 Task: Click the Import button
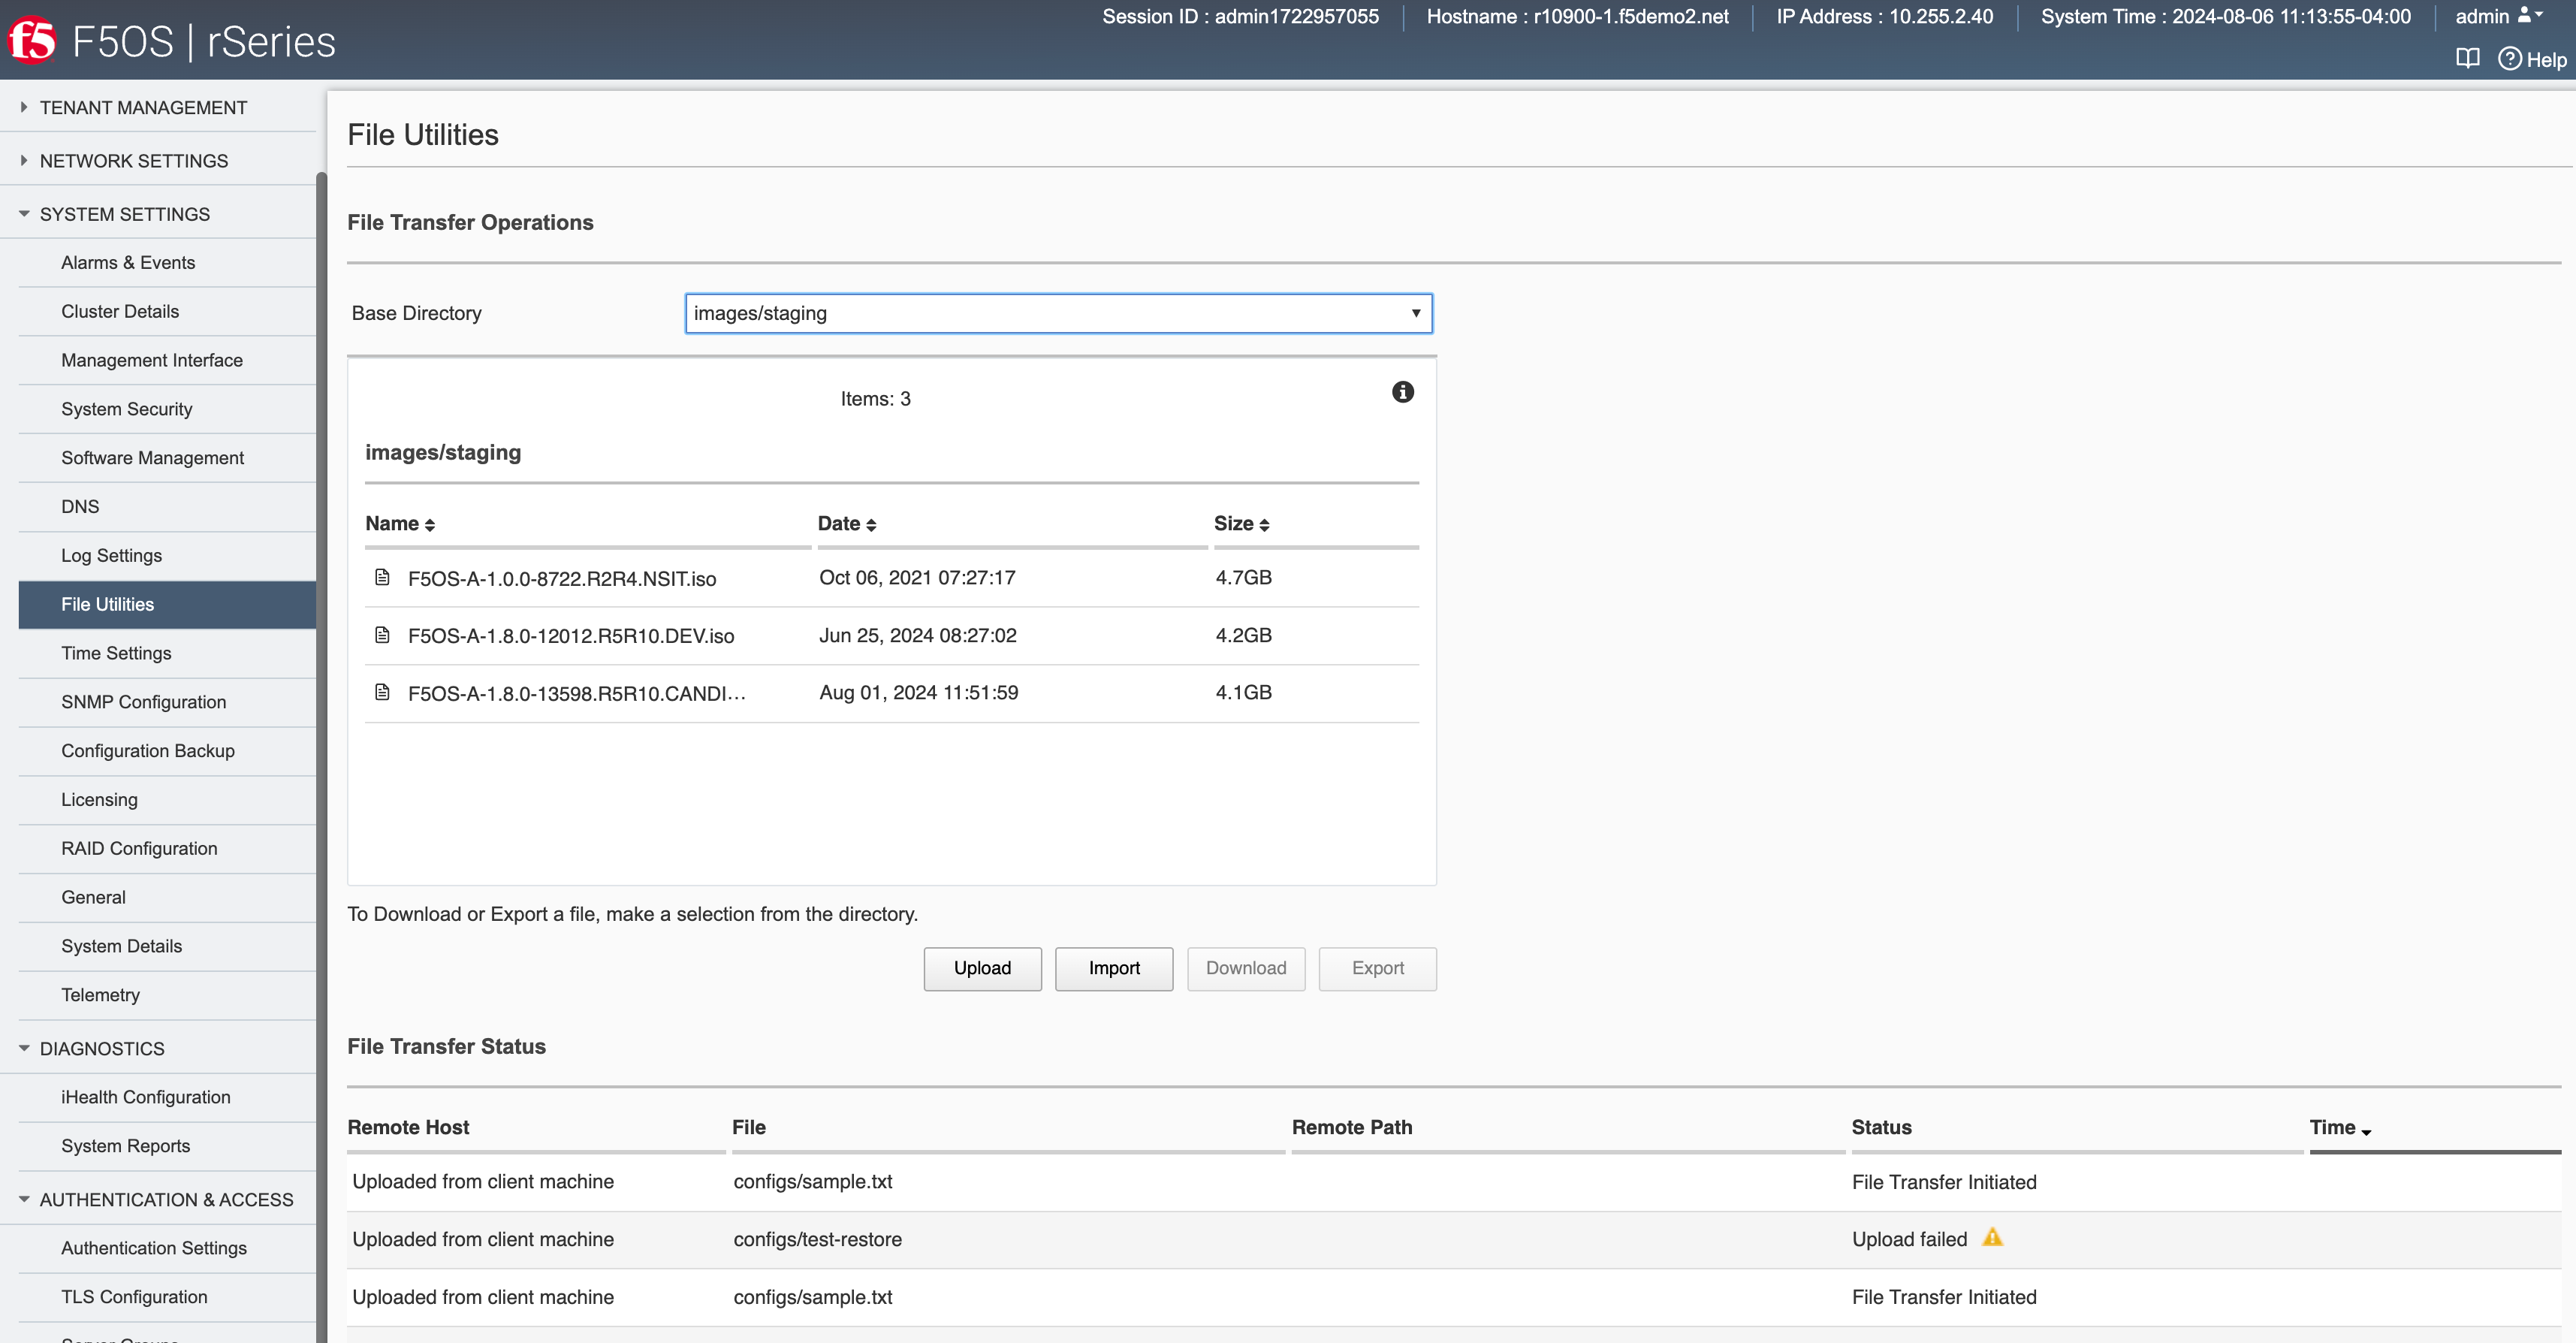(x=1114, y=968)
